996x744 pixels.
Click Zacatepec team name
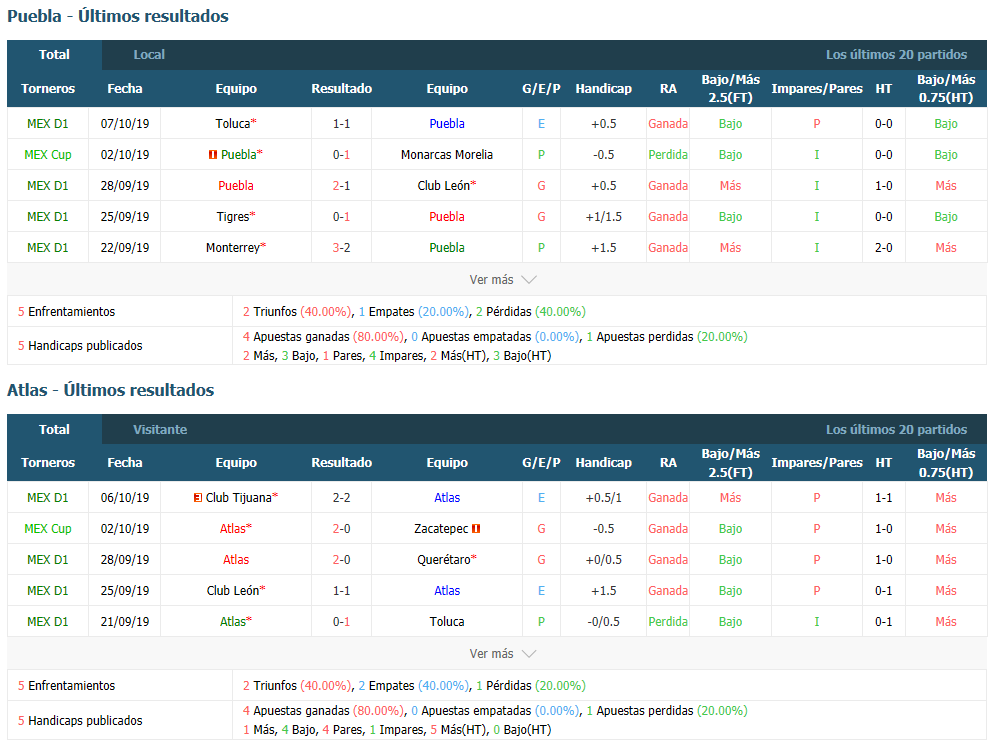pyautogui.click(x=441, y=529)
